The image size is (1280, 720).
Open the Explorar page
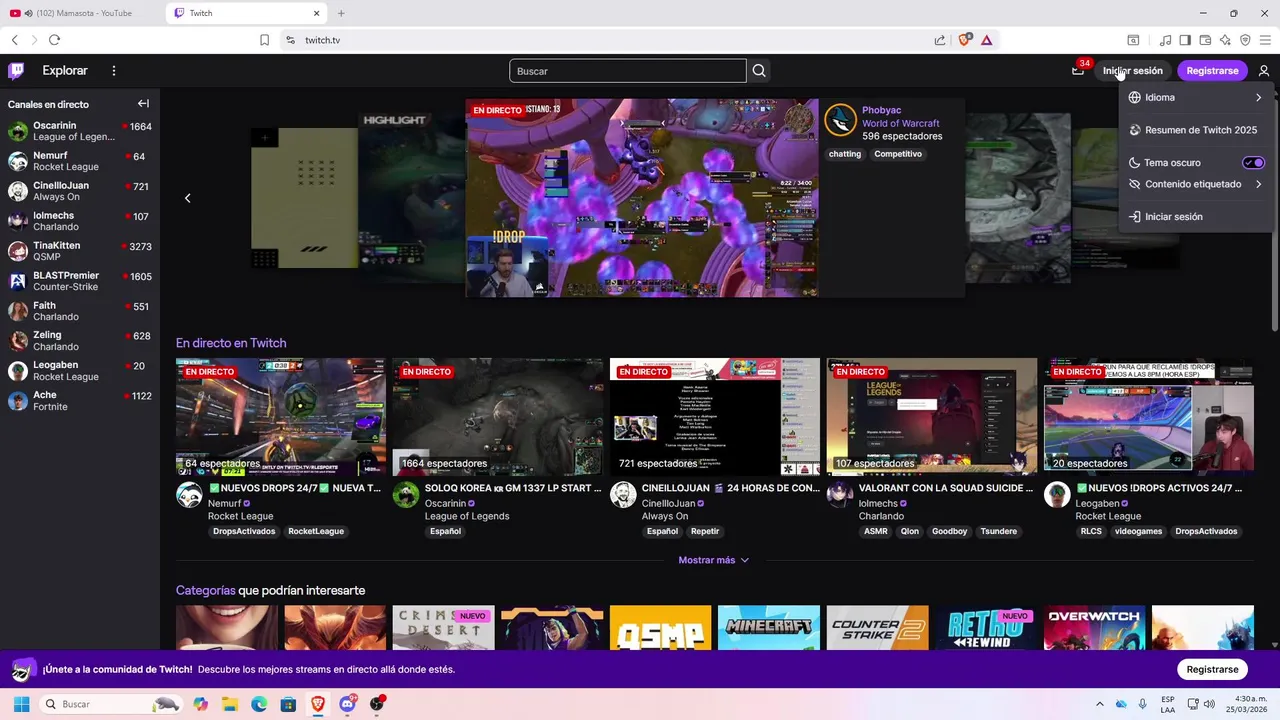(x=65, y=71)
